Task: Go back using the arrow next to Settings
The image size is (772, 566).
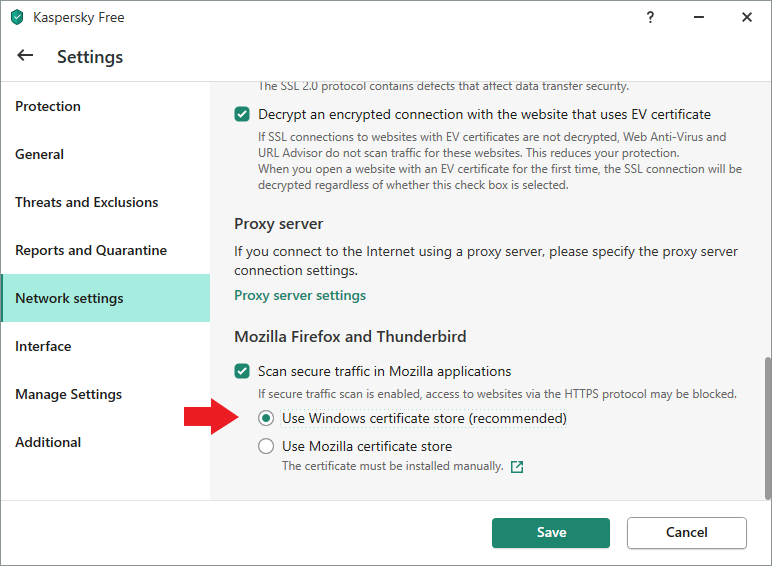Action: pos(25,56)
